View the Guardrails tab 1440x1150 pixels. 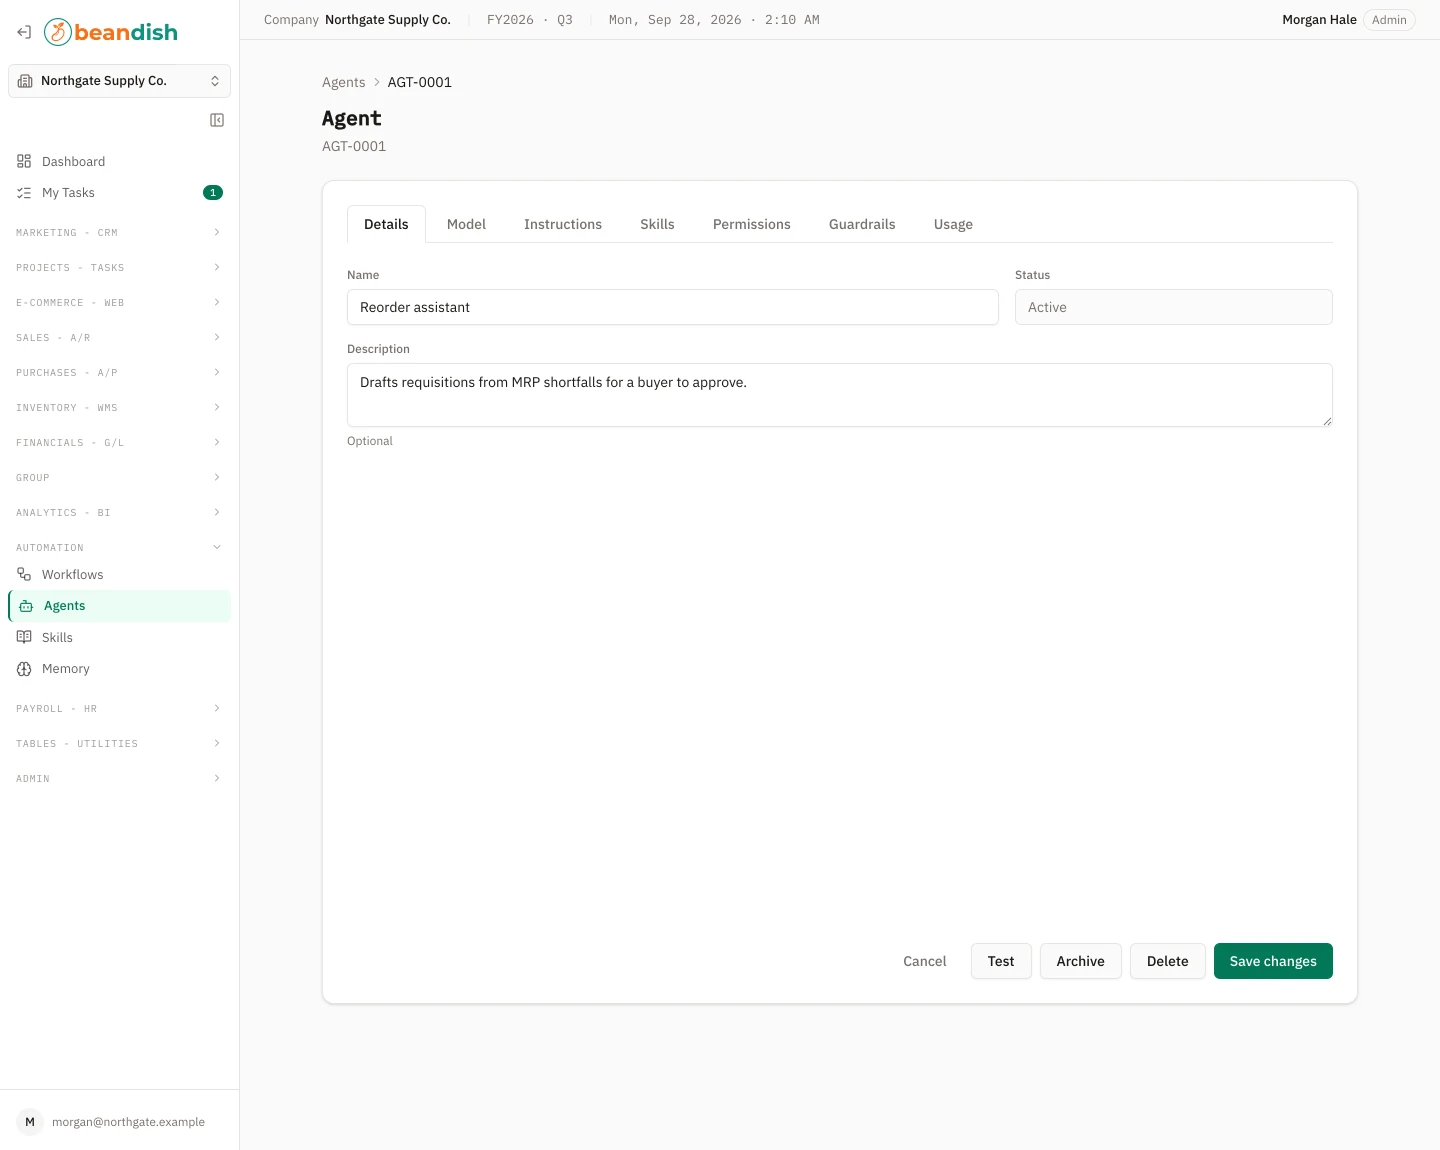click(862, 224)
